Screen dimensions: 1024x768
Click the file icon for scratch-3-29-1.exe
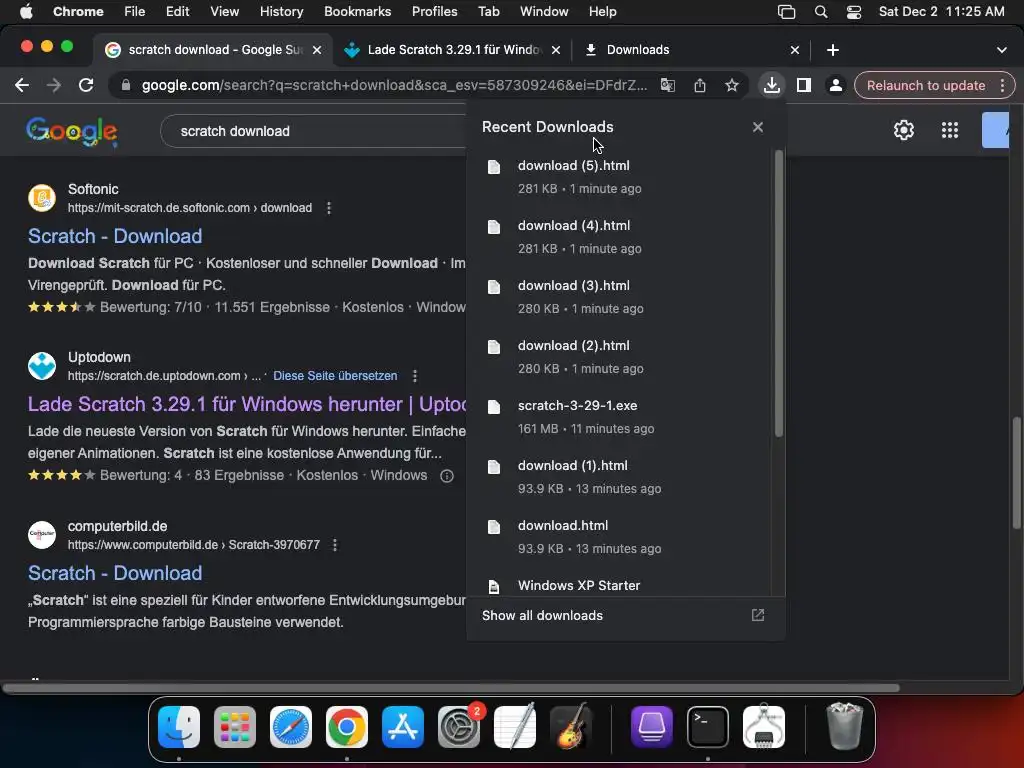[494, 408]
